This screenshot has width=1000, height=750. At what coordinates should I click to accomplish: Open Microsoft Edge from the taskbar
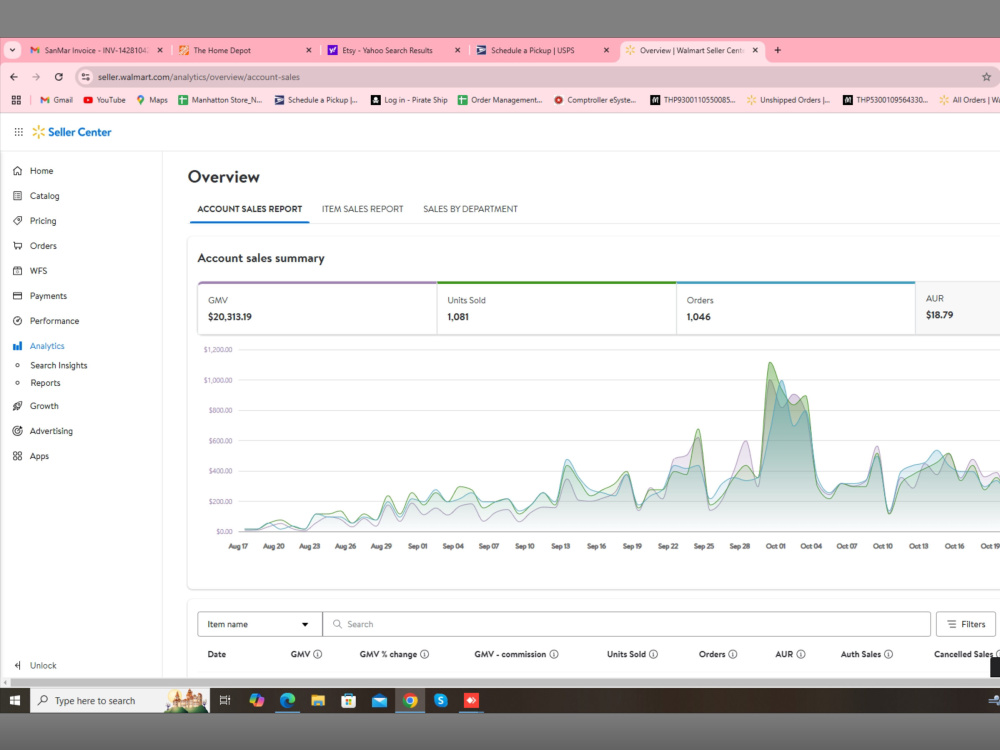click(x=287, y=700)
